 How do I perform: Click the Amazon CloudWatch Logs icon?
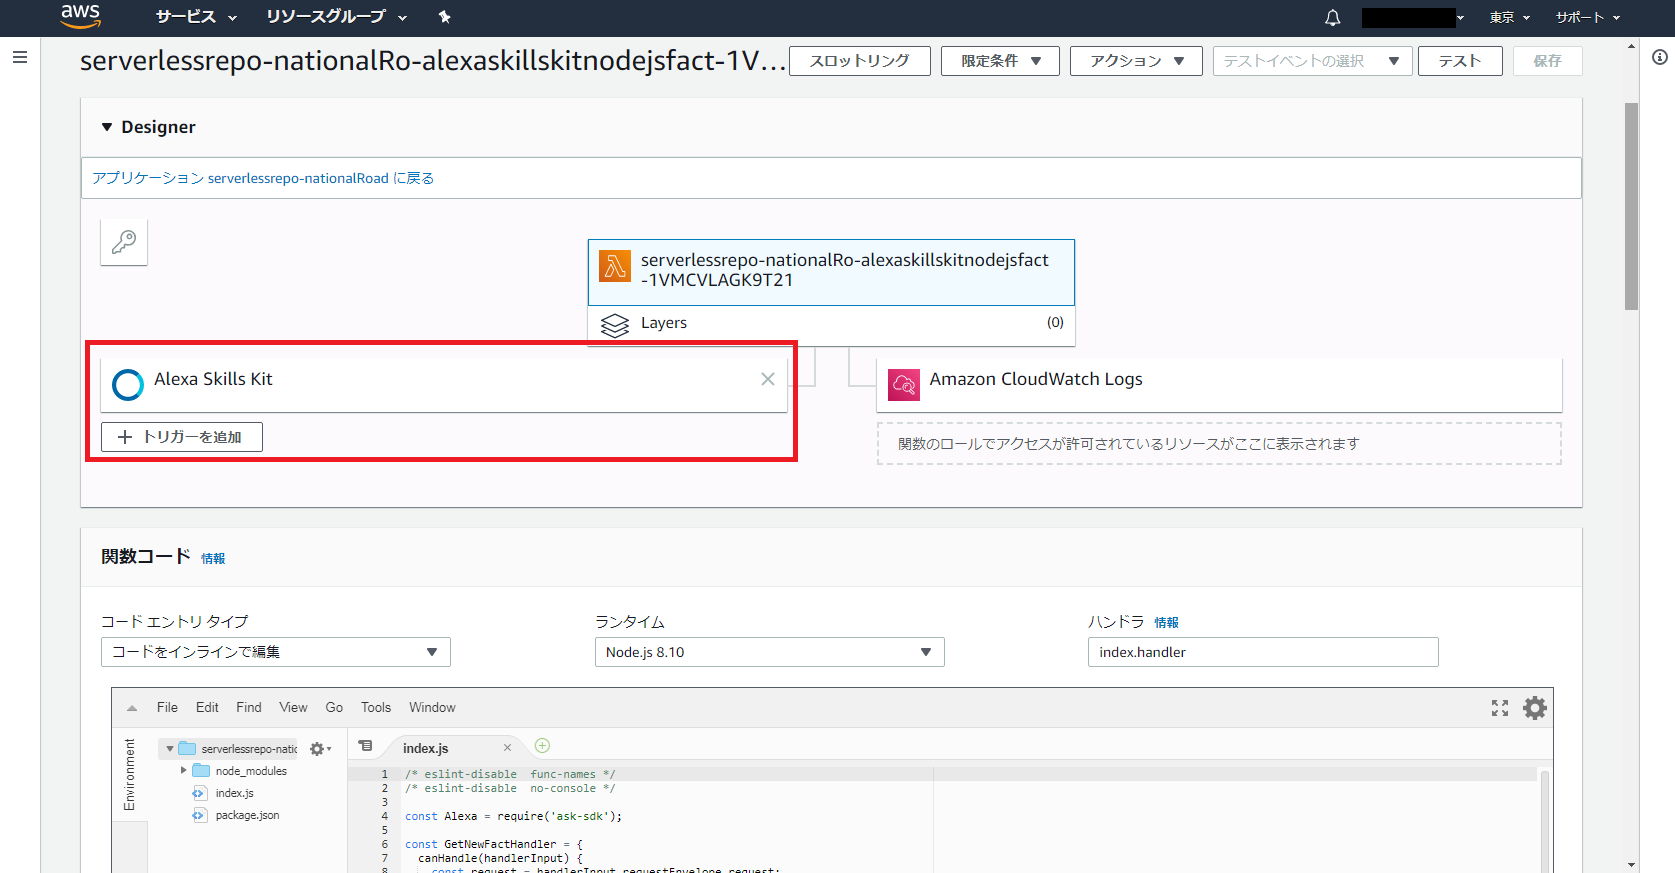point(904,384)
